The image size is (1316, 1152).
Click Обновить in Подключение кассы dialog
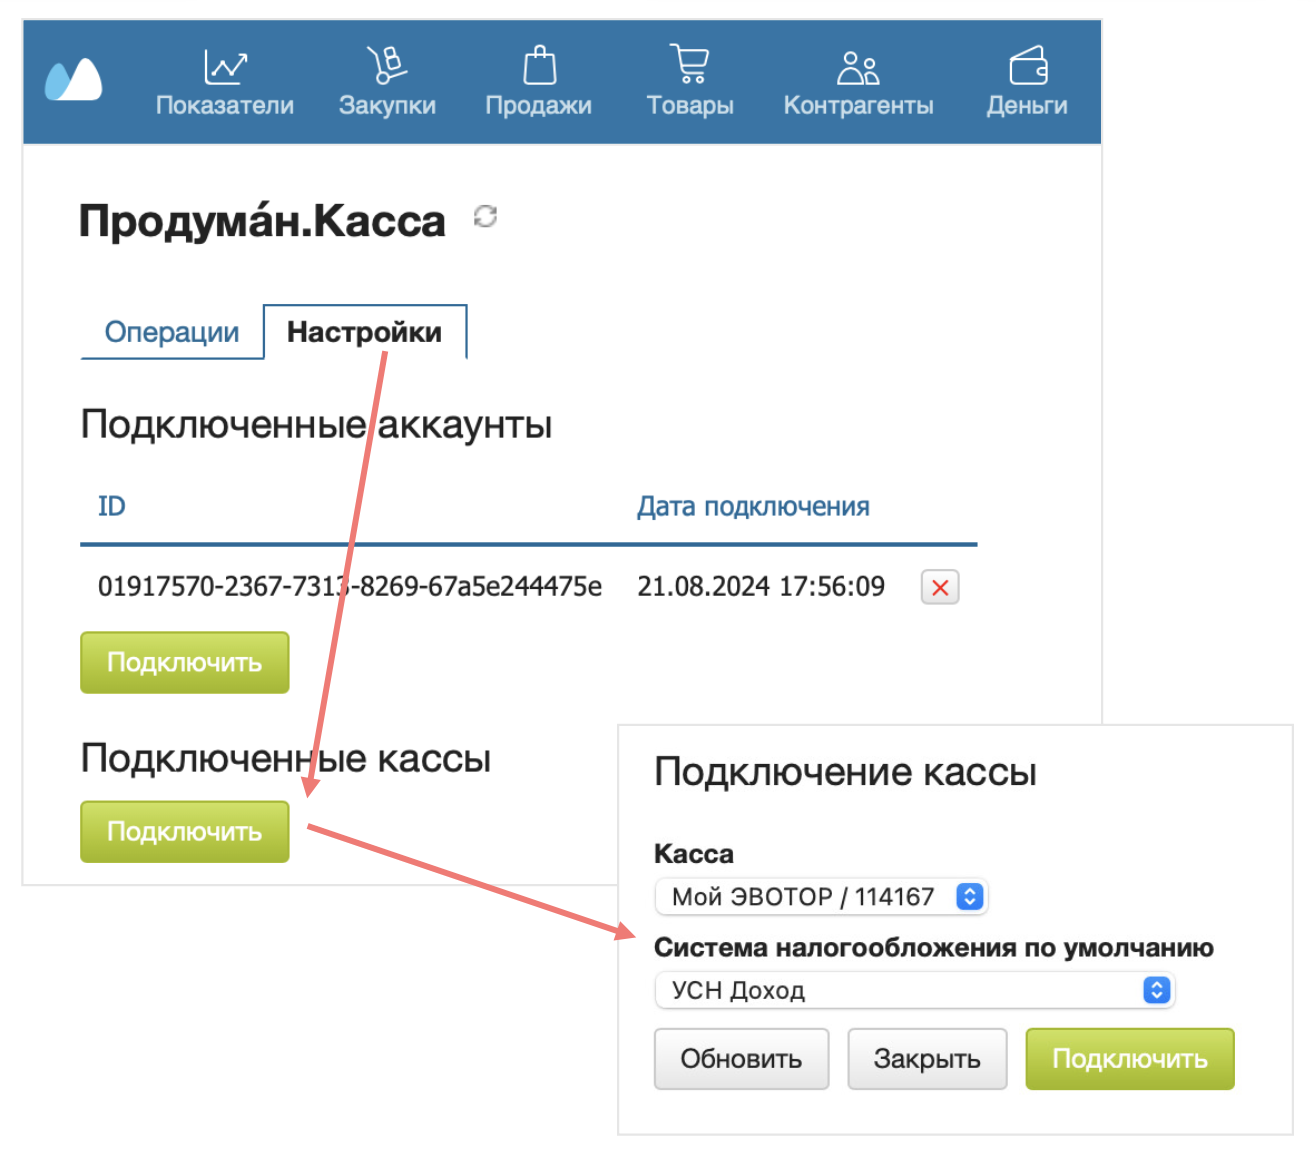(742, 1059)
